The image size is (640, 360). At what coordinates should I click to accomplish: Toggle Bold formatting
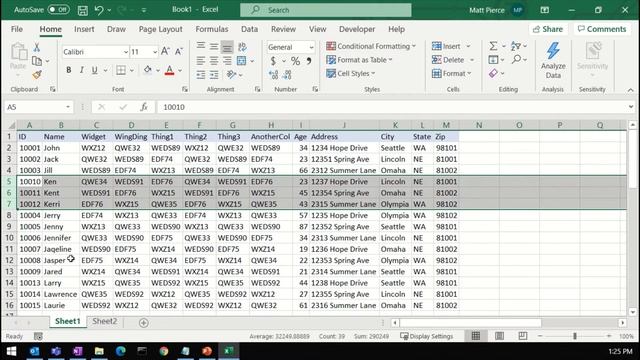pyautogui.click(x=69, y=70)
